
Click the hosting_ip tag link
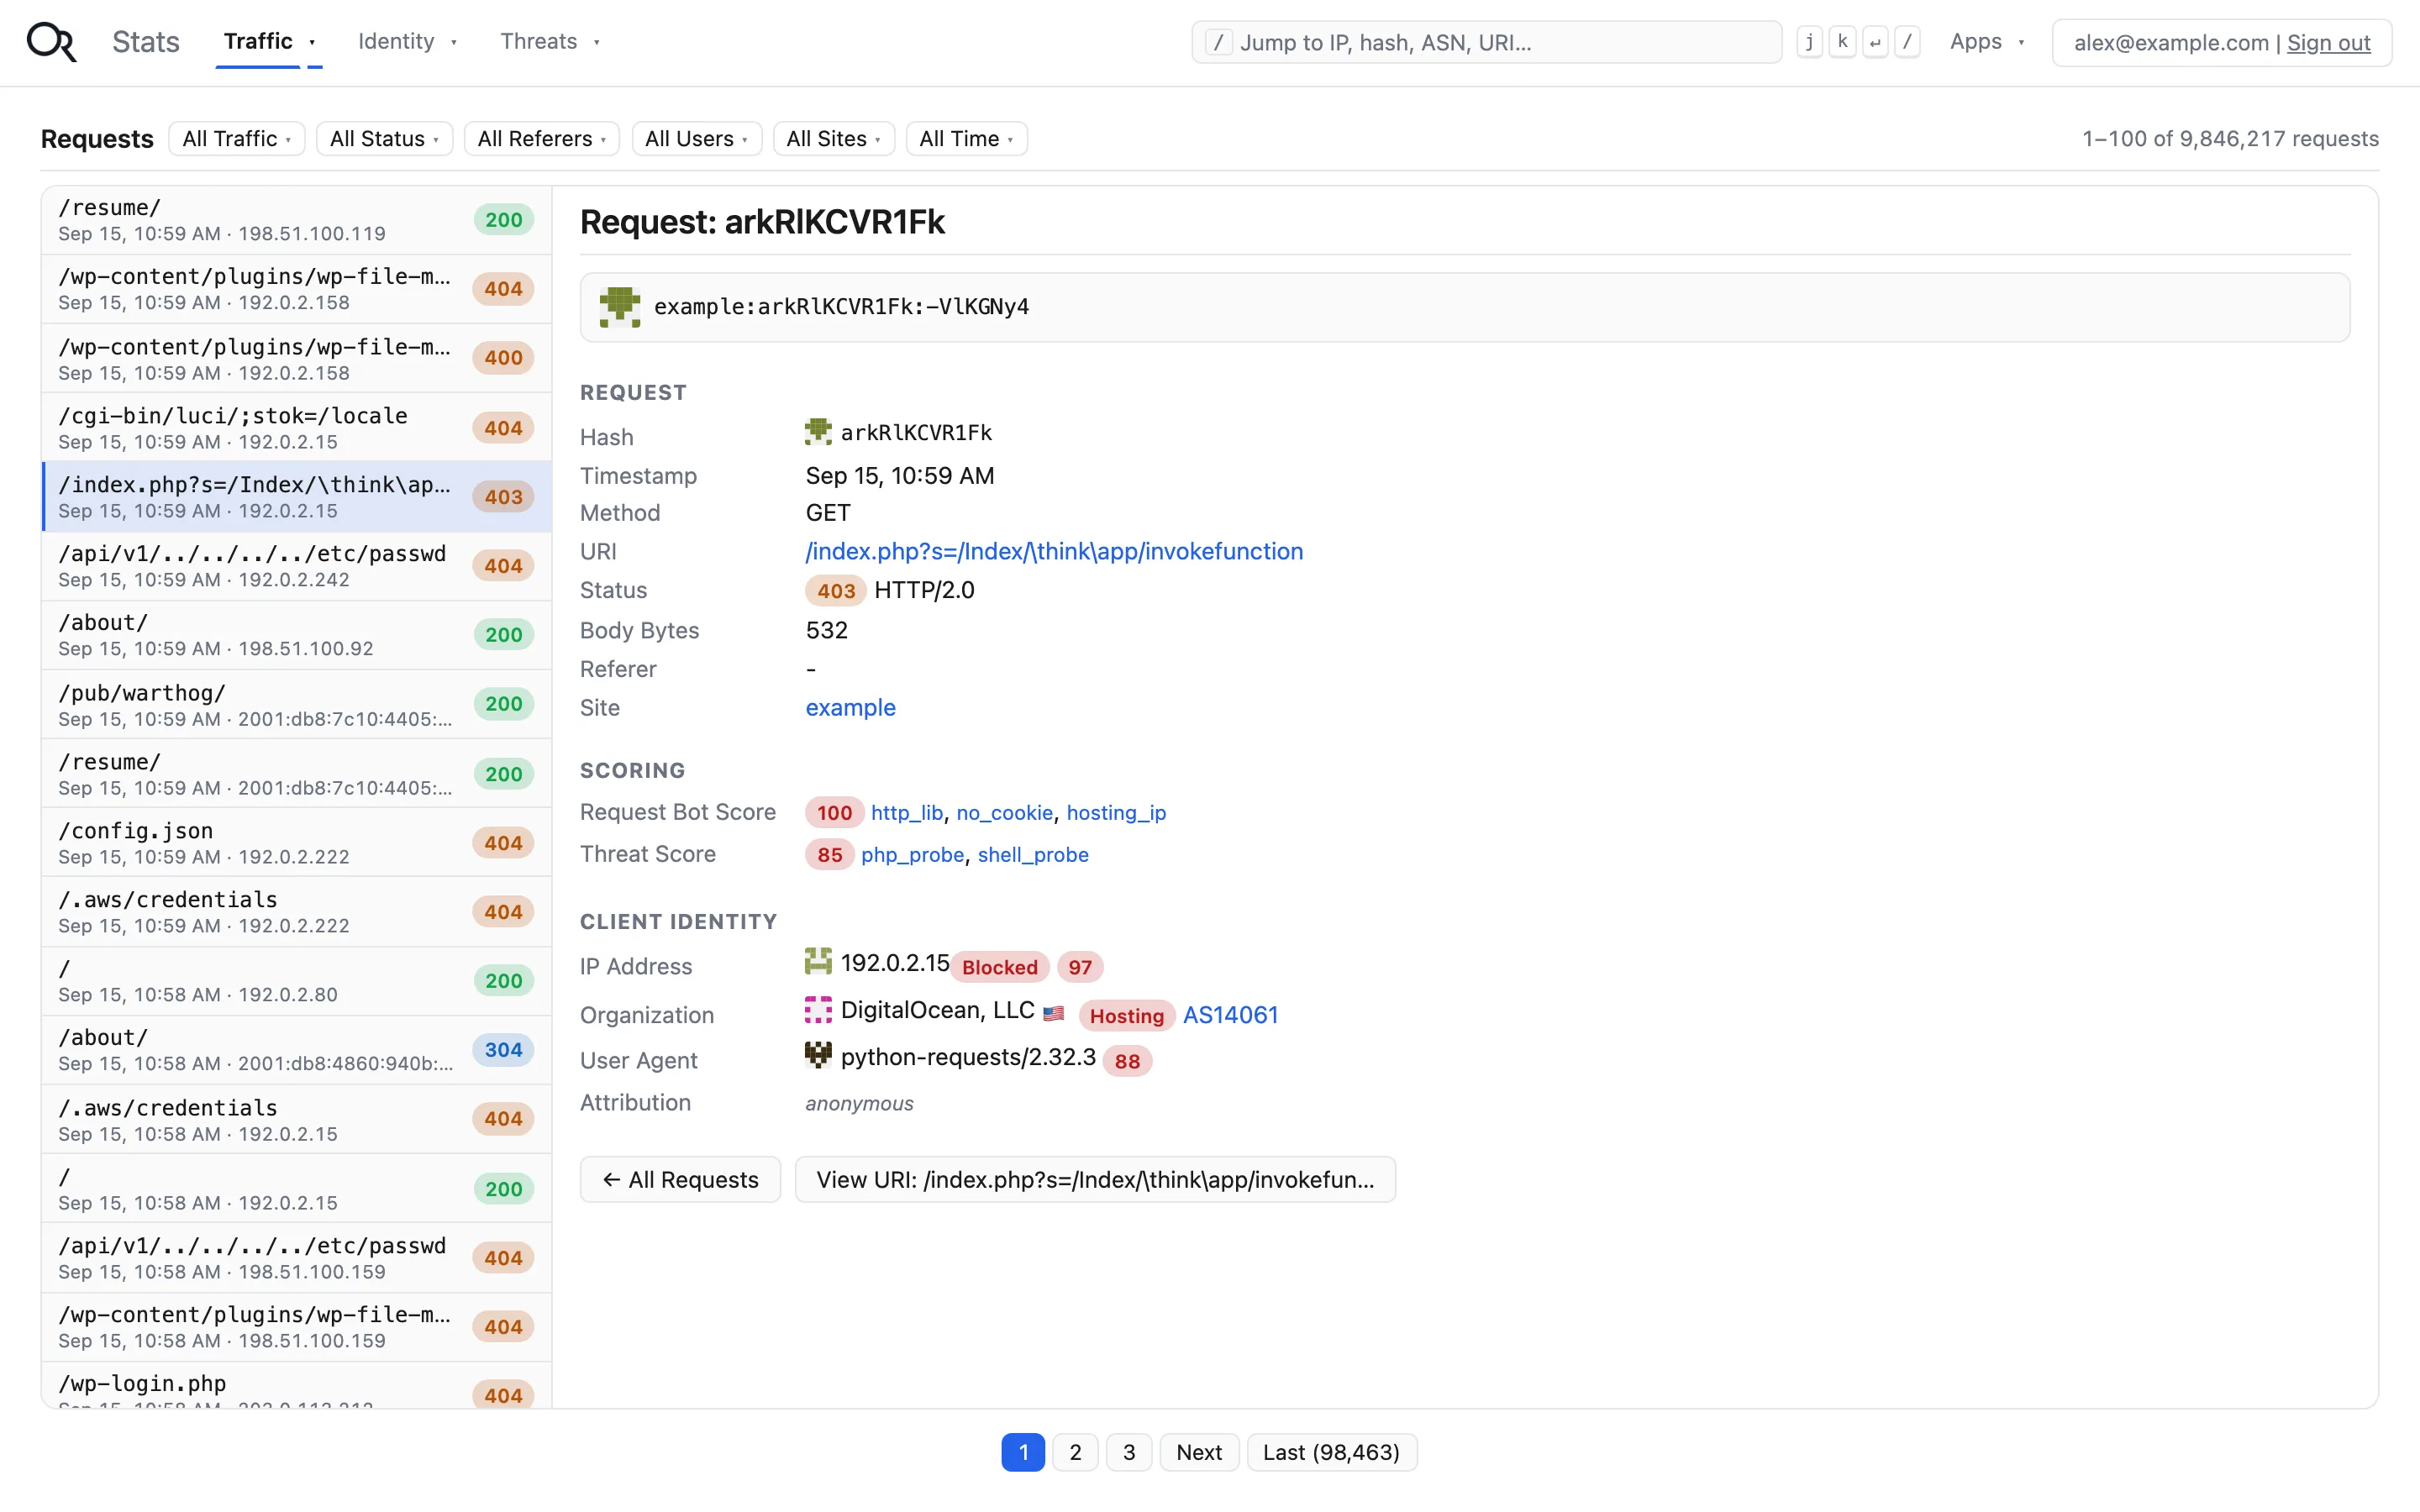tap(1116, 813)
